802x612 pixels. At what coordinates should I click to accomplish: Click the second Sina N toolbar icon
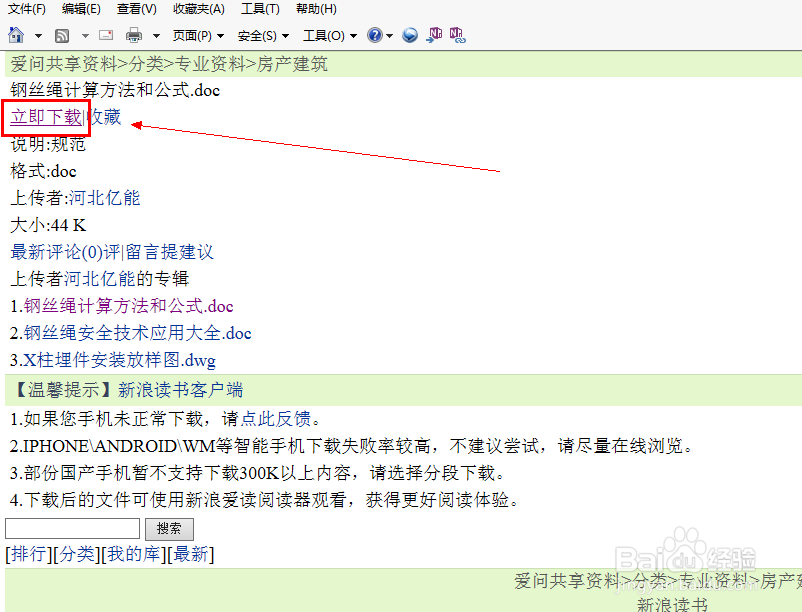(x=458, y=35)
